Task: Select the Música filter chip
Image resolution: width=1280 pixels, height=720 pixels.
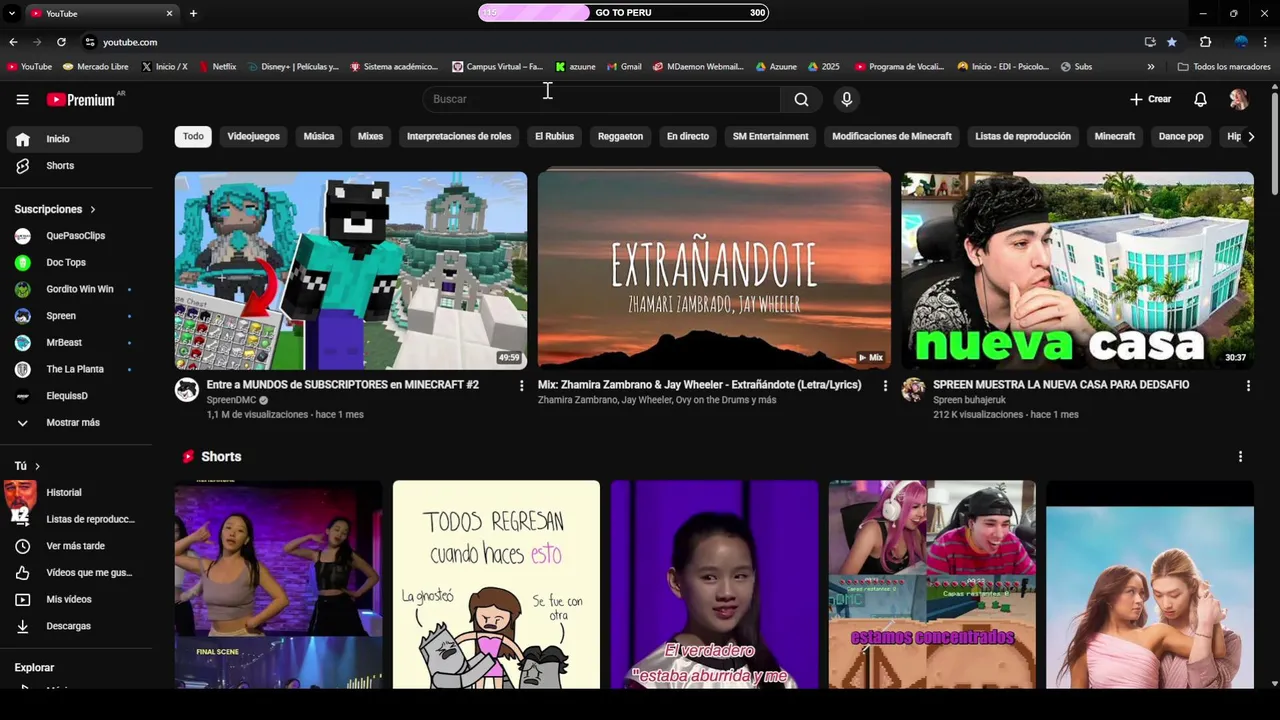Action: [319, 136]
